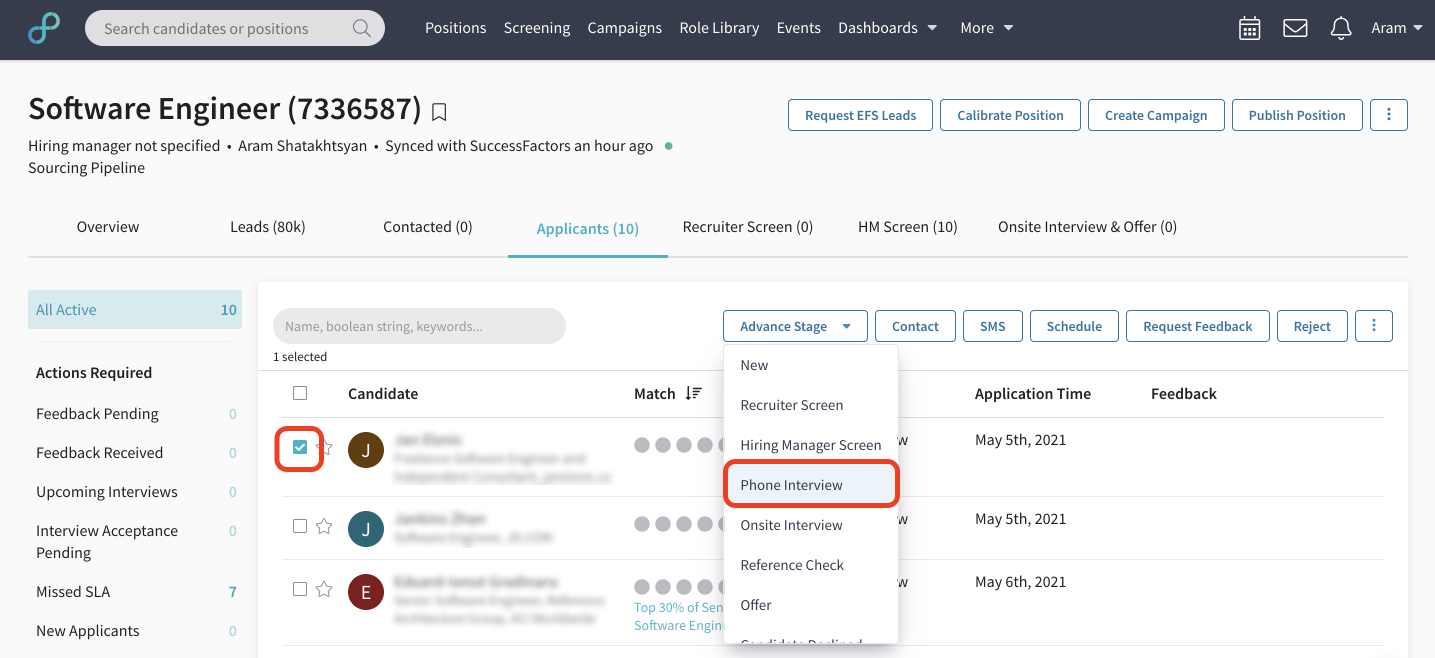Uncheck the selected candidate's checkbox
The height and width of the screenshot is (658, 1435).
pyautogui.click(x=300, y=447)
